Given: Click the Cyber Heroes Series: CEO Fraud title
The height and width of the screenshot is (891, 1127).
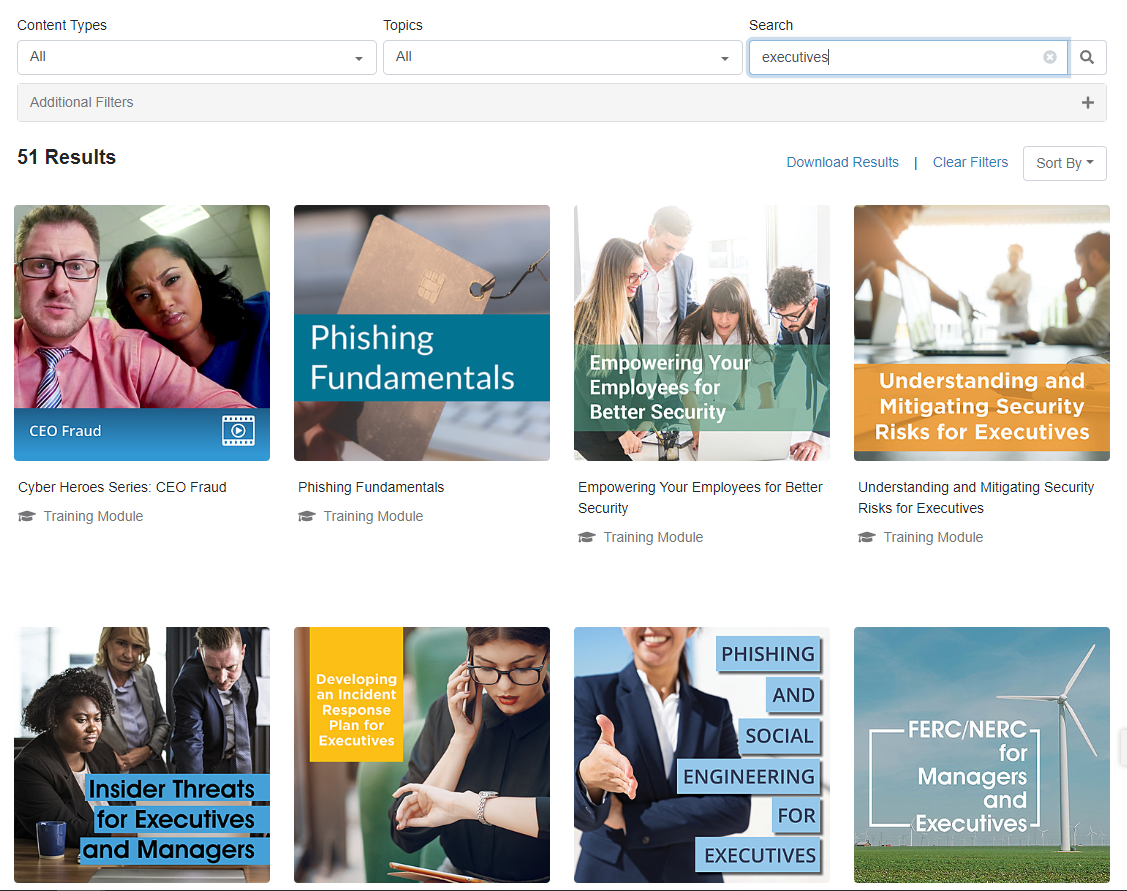Looking at the screenshot, I should (122, 487).
